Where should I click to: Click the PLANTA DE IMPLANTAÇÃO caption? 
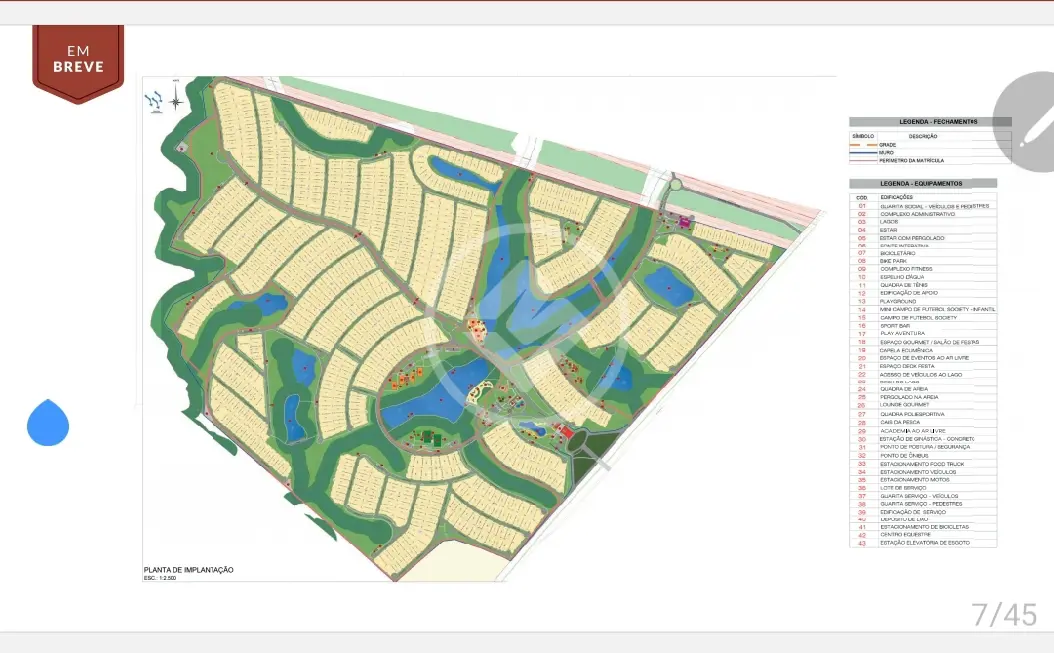coord(189,570)
